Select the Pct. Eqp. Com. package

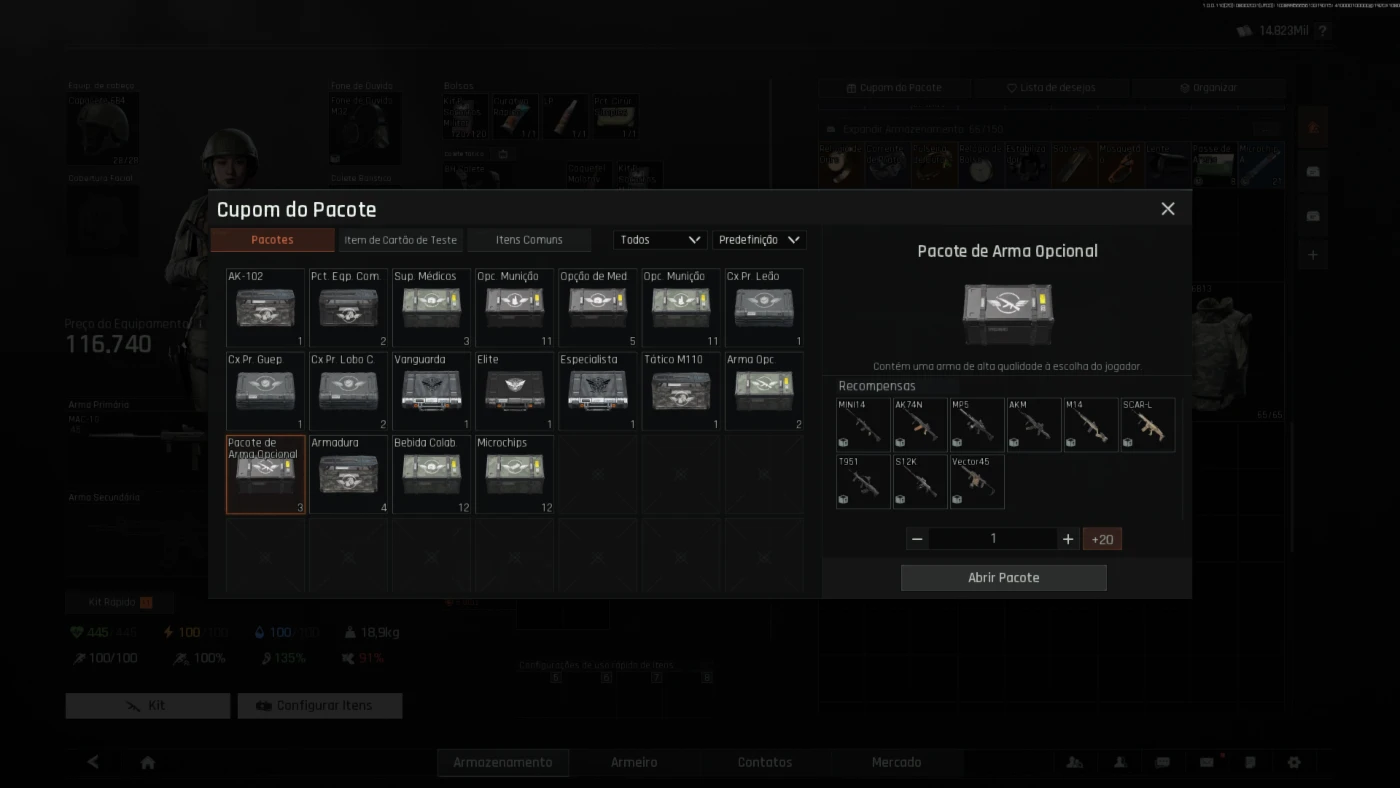point(348,307)
